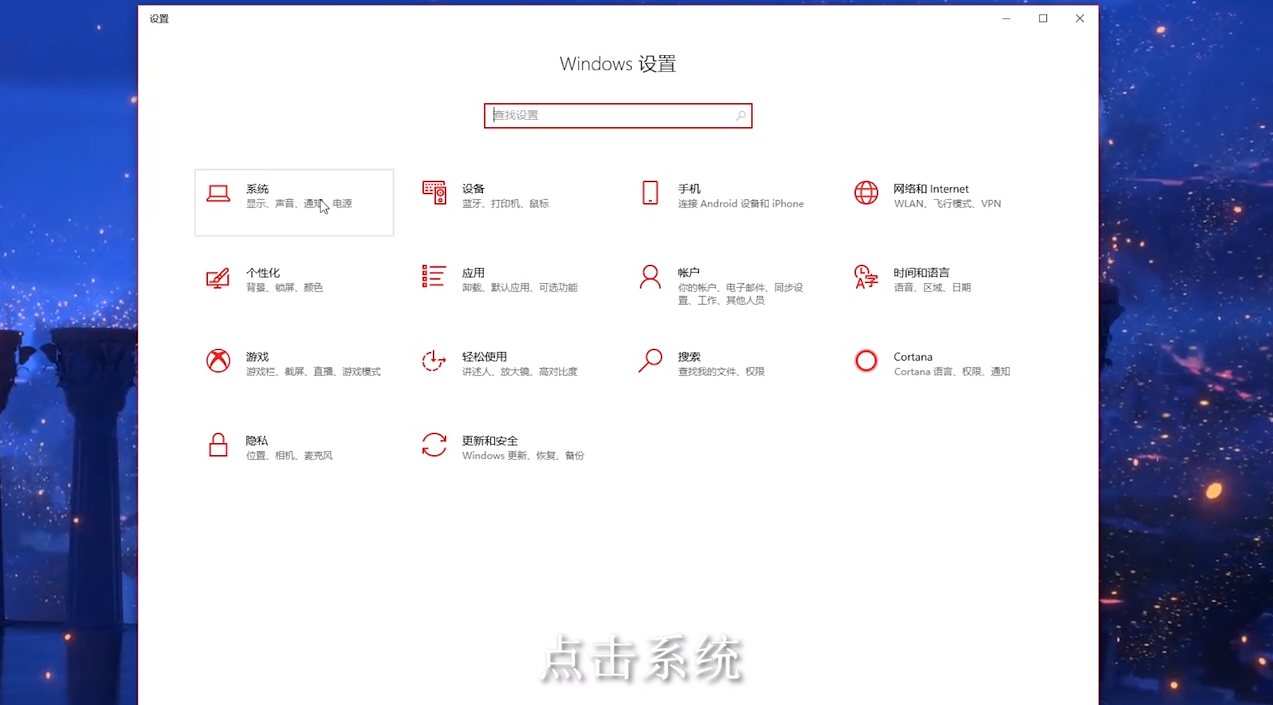The width and height of the screenshot is (1273, 705).
Task: Open the 搜索 magnifier category icon
Action: [x=650, y=361]
